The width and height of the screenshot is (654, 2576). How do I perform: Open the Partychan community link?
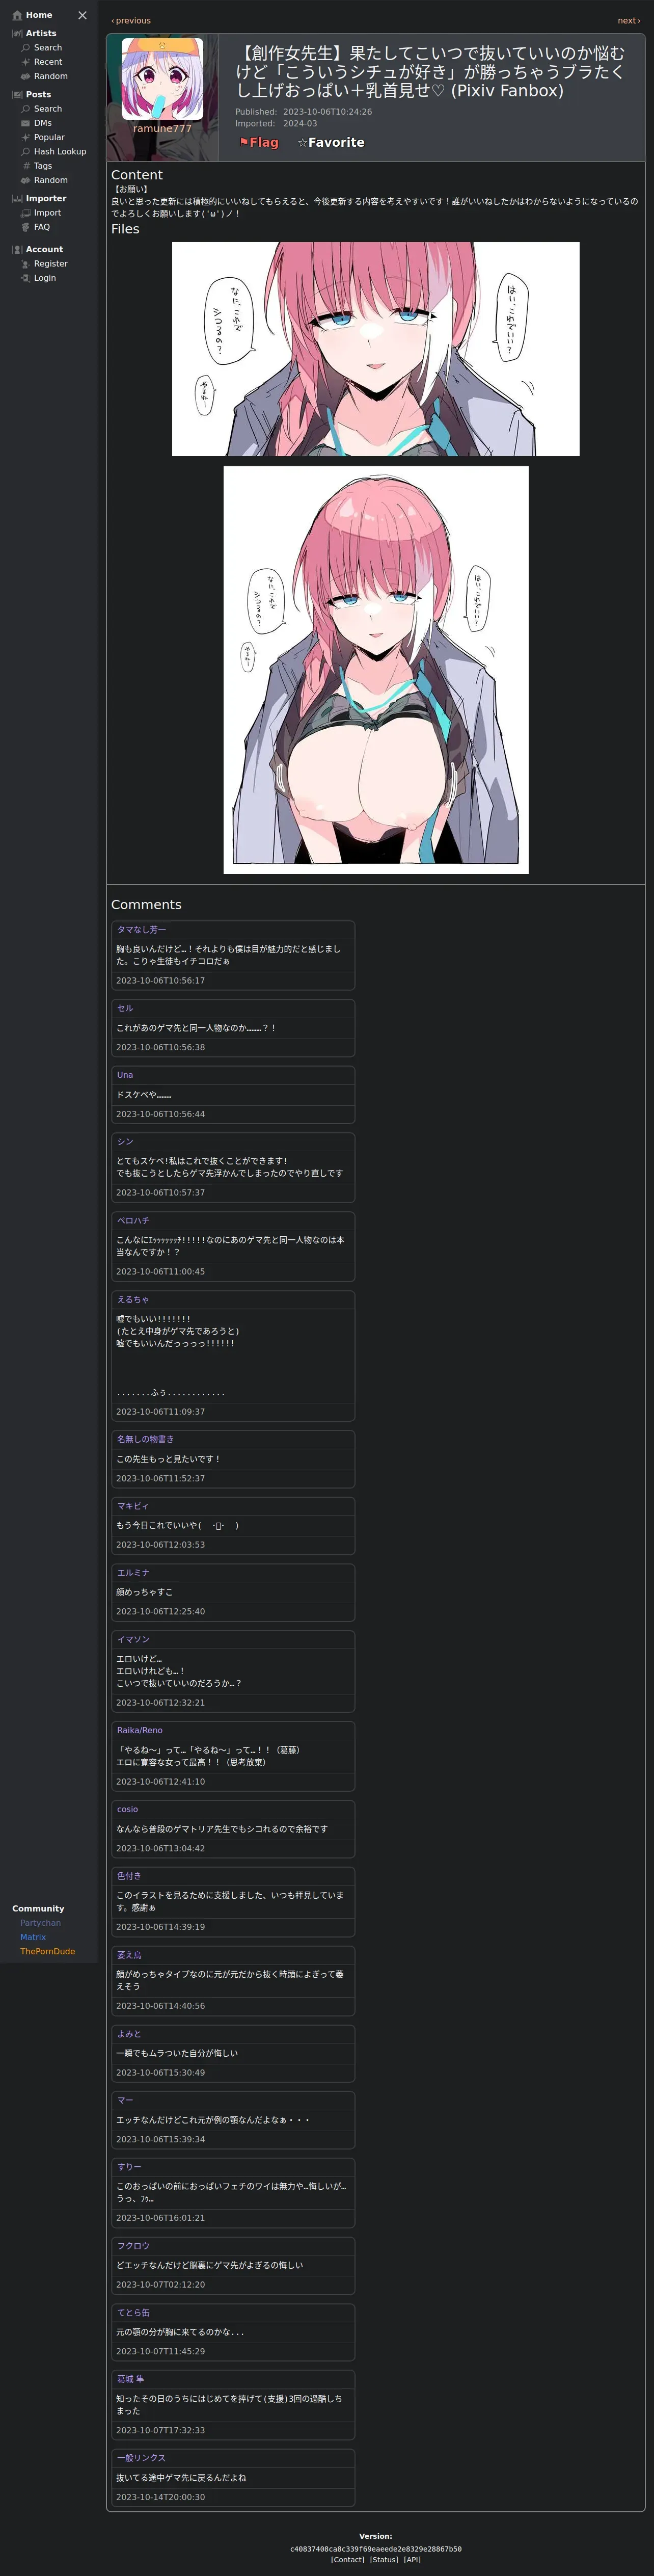pos(40,1923)
